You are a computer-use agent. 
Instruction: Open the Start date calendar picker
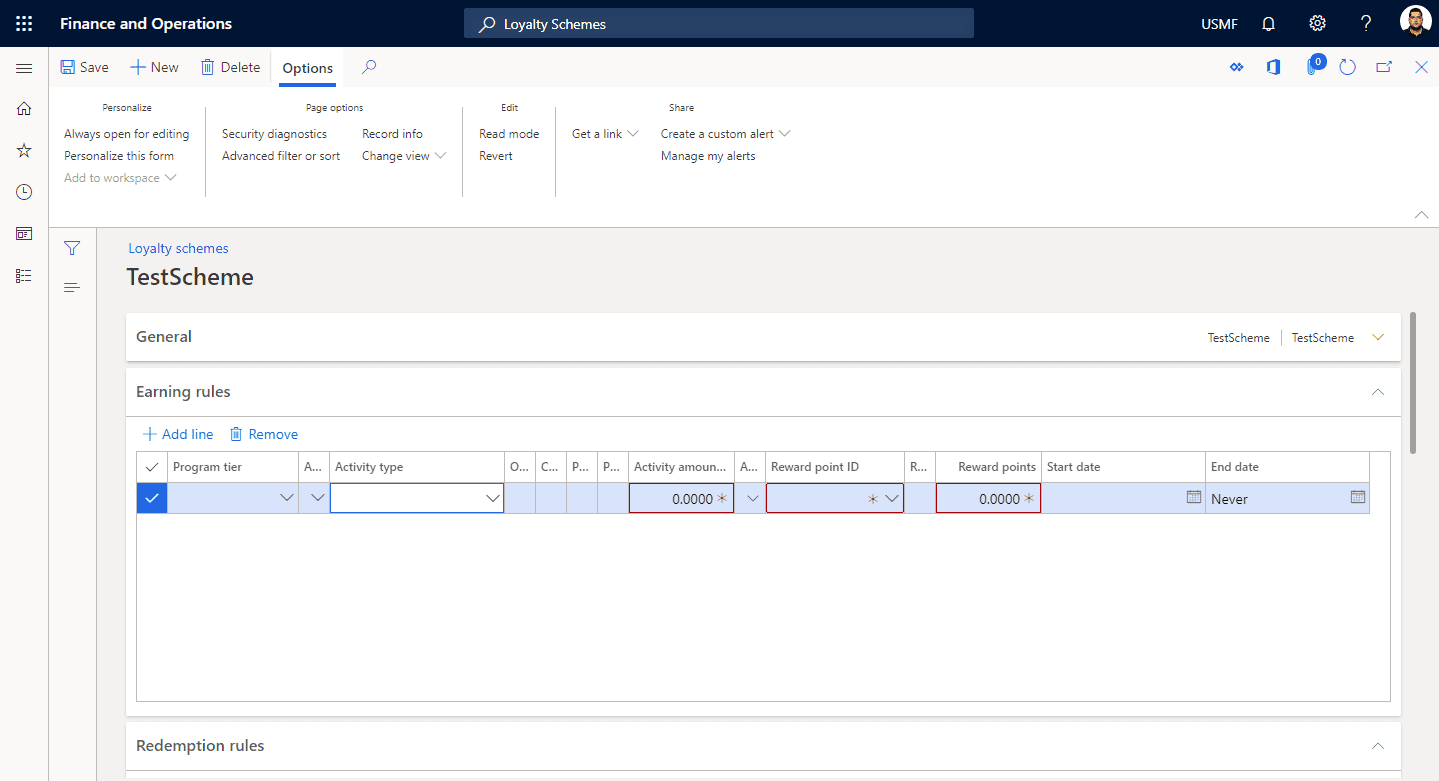pyautogui.click(x=1193, y=497)
